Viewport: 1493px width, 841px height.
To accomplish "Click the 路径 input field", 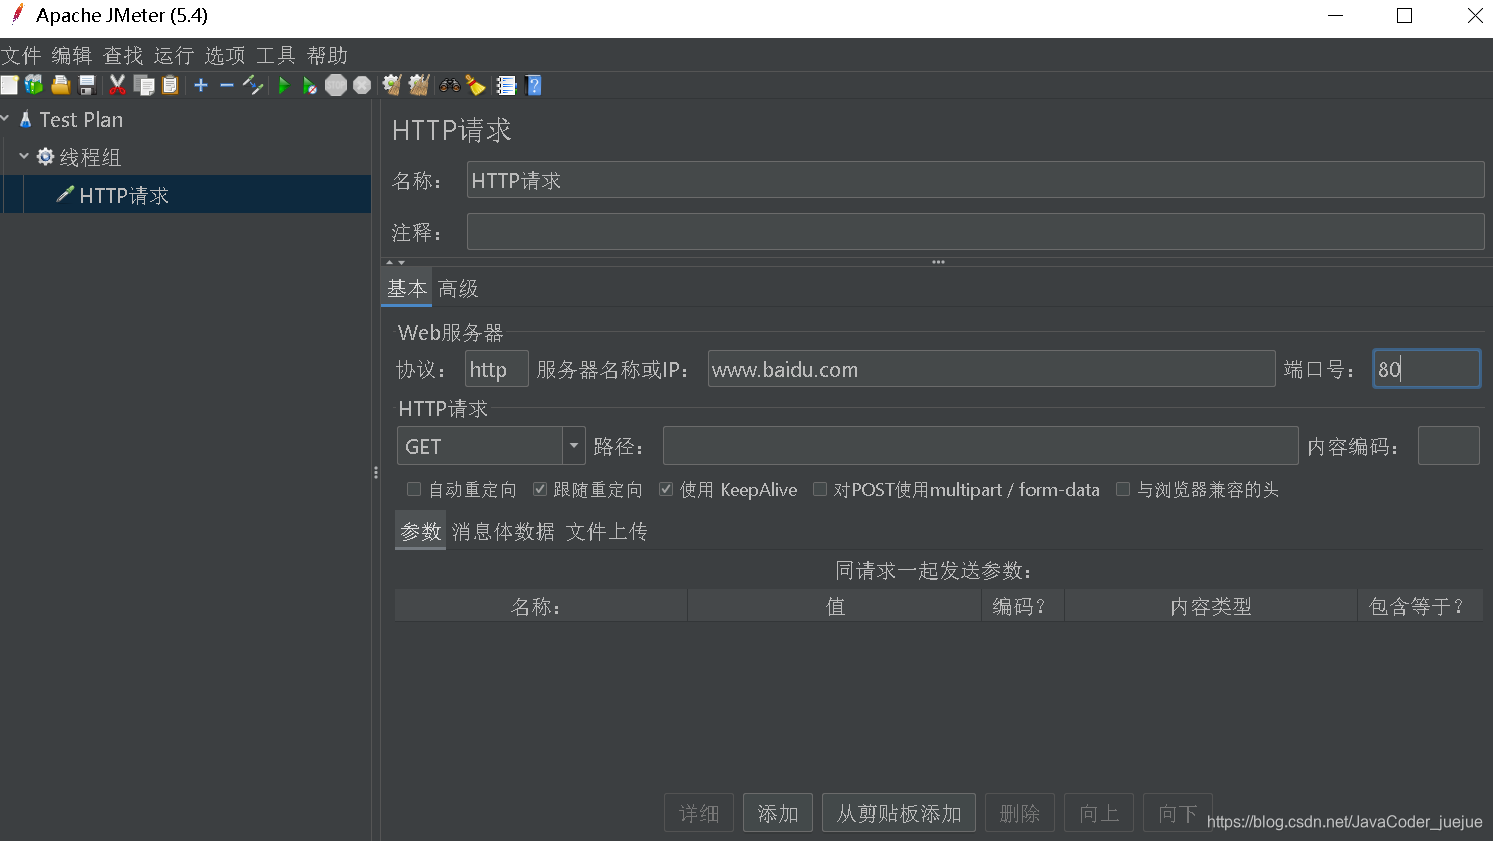I will tap(980, 446).
